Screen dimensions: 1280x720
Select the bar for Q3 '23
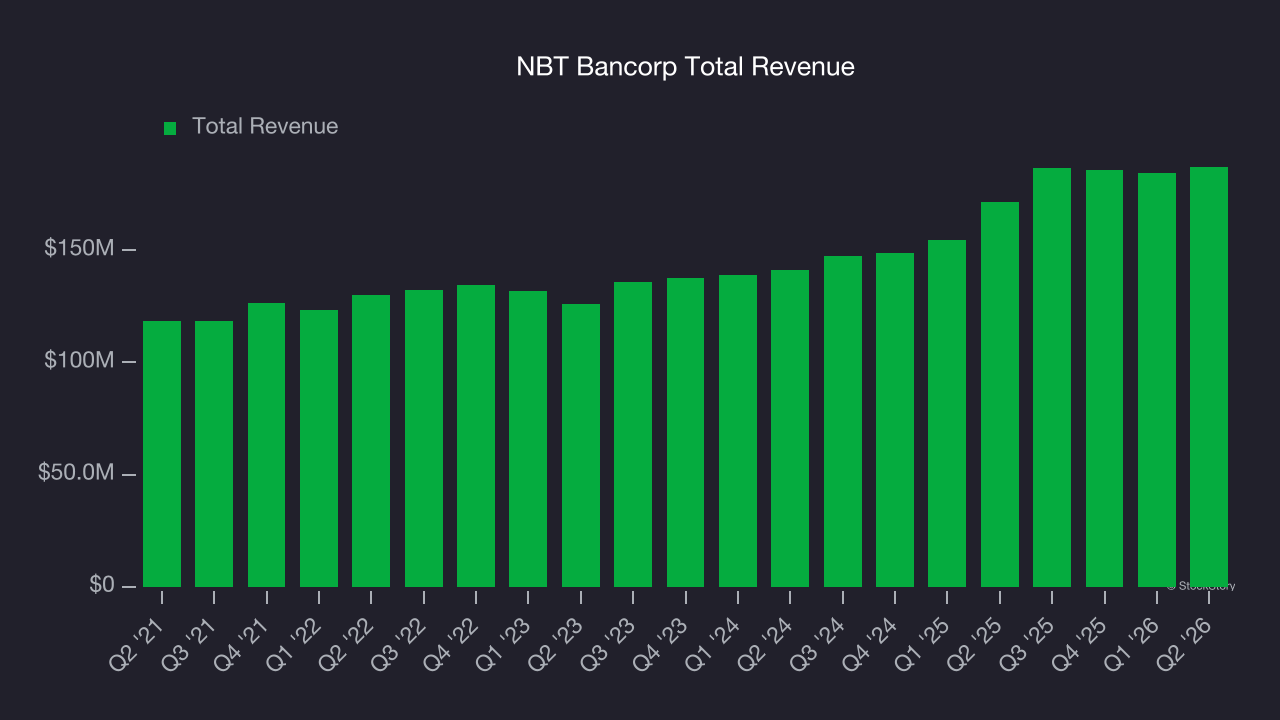tap(633, 434)
